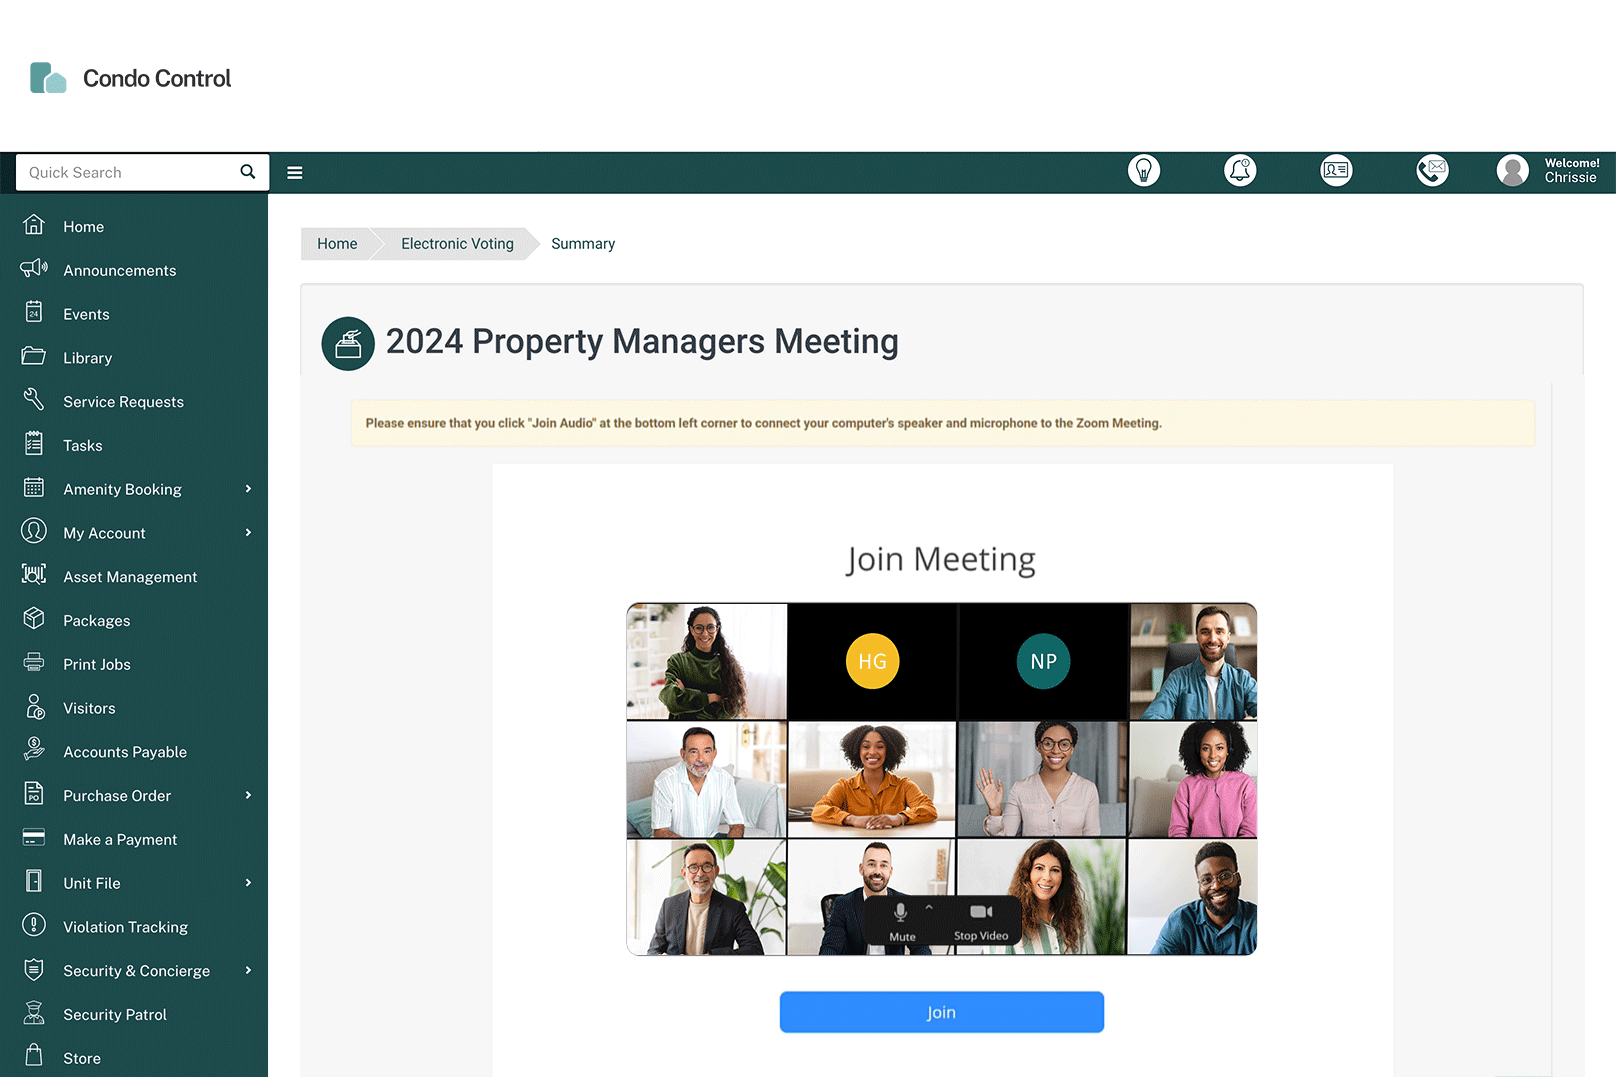Open the audio options caret next to Mute

(929, 908)
